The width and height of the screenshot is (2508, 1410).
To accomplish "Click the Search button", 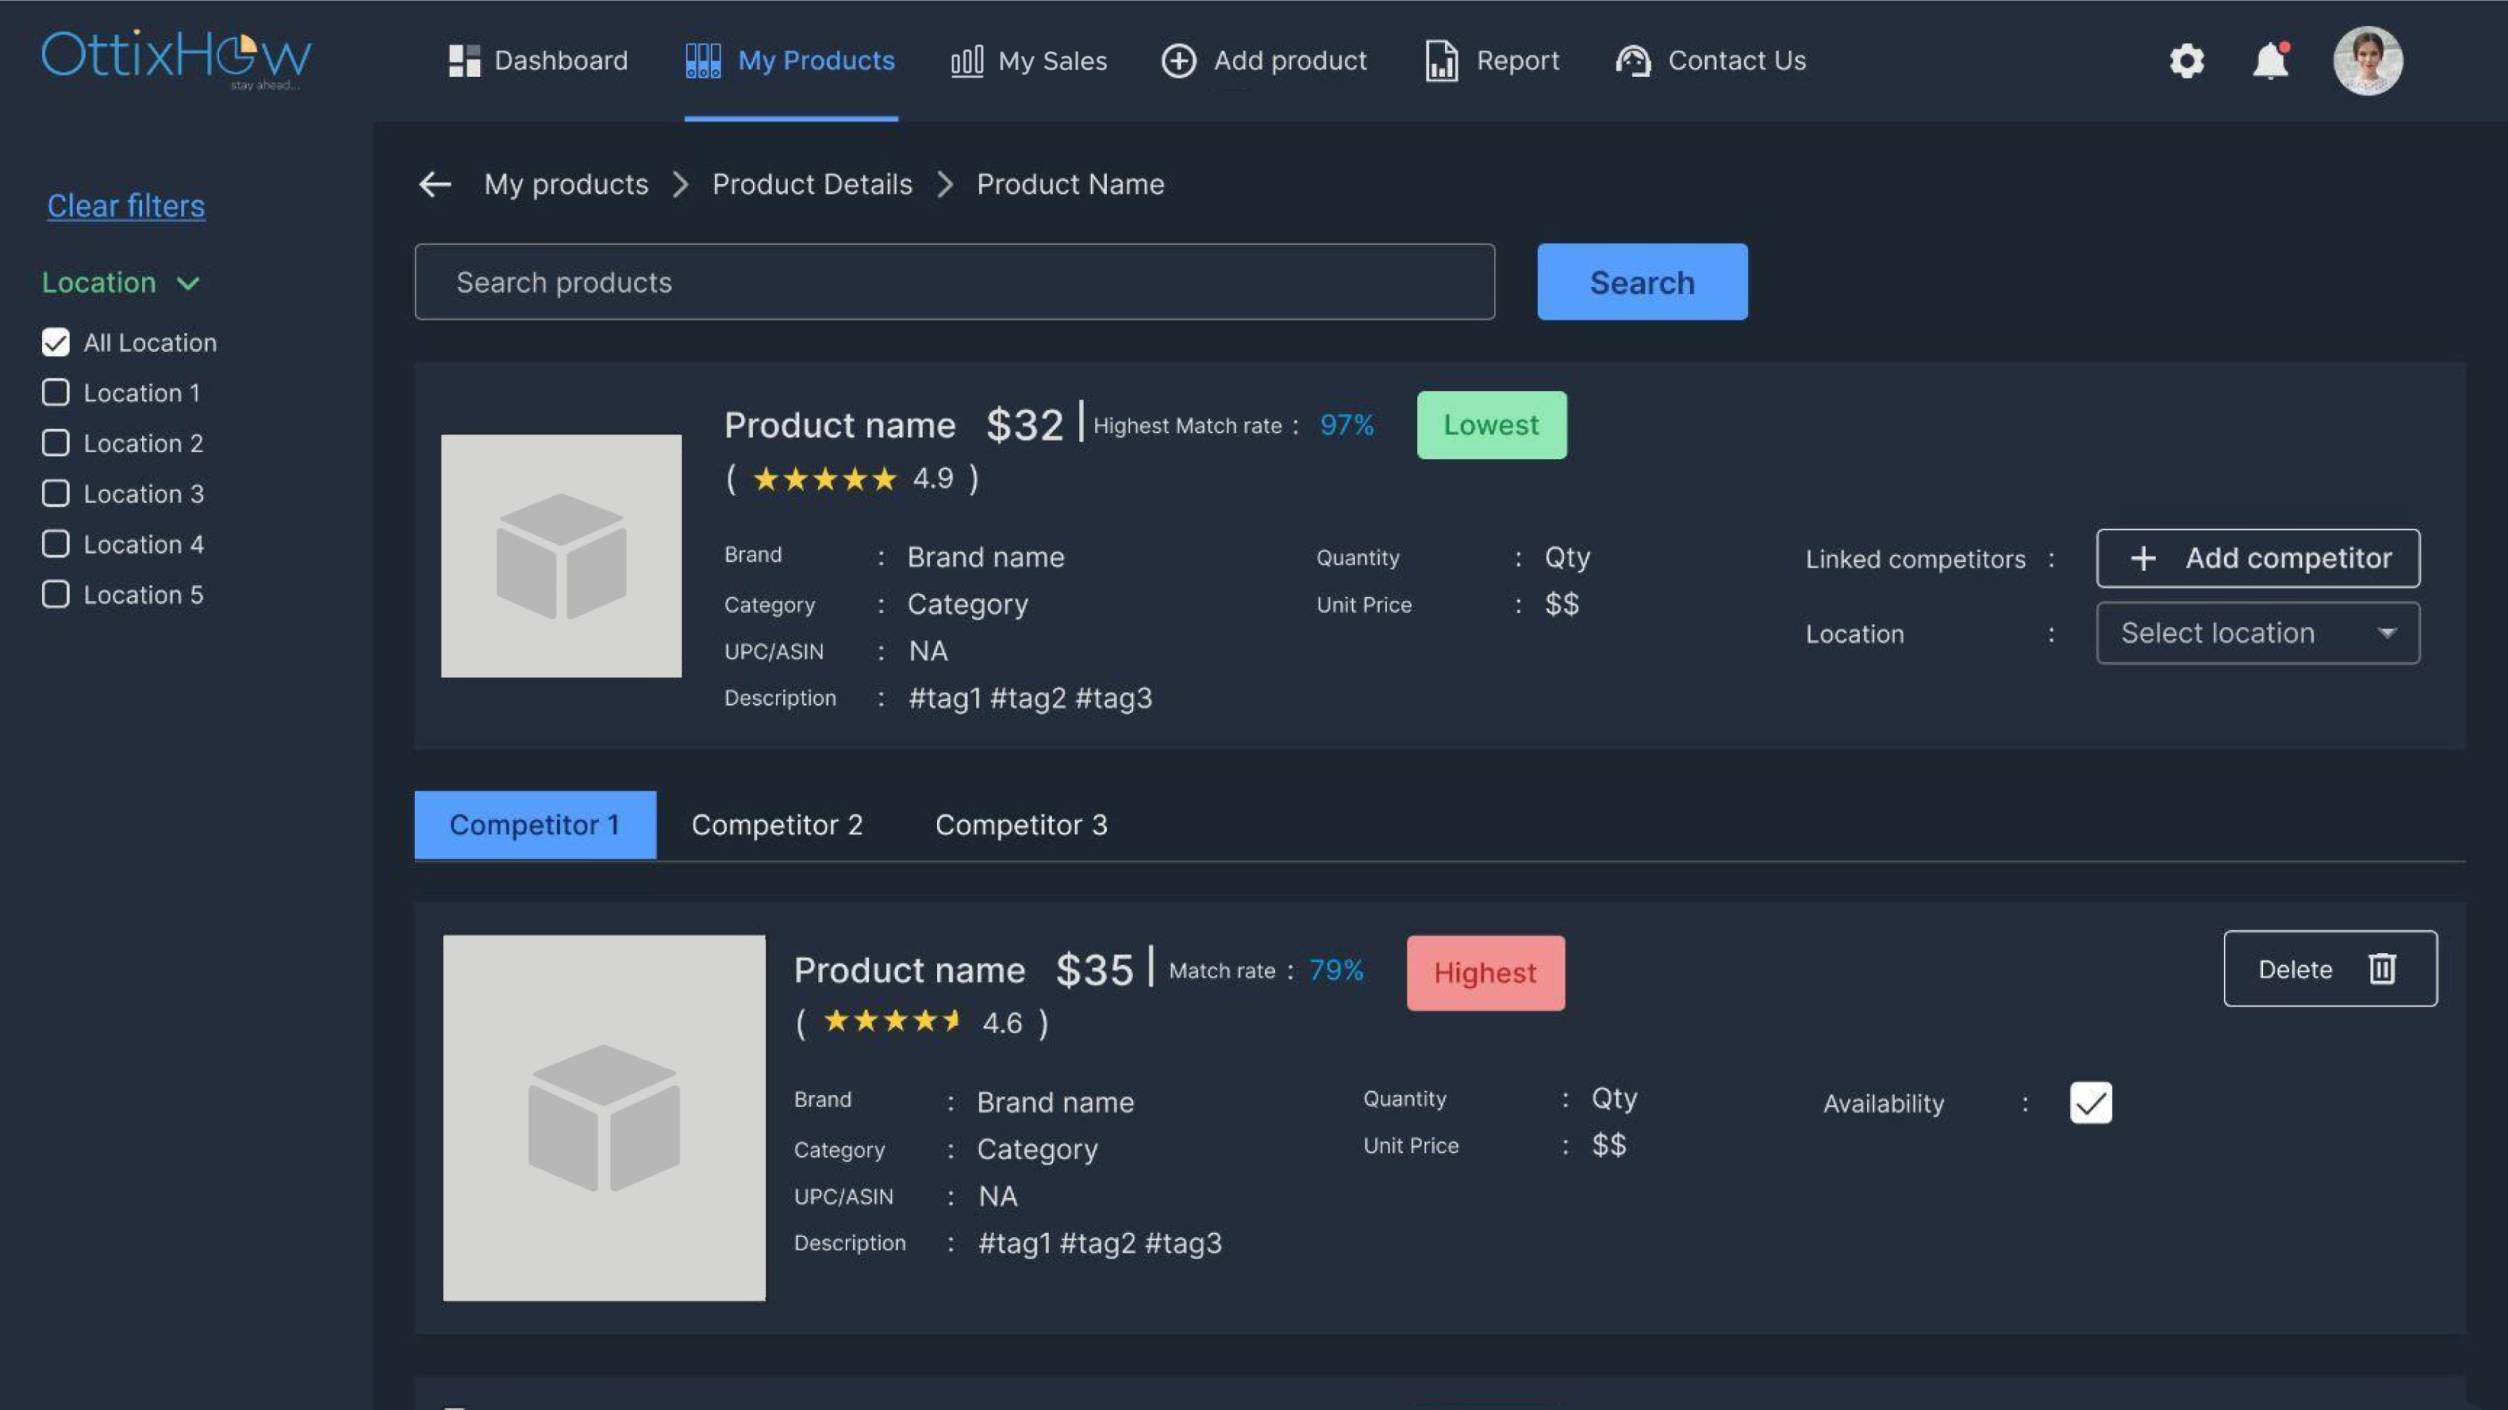I will tap(1641, 282).
